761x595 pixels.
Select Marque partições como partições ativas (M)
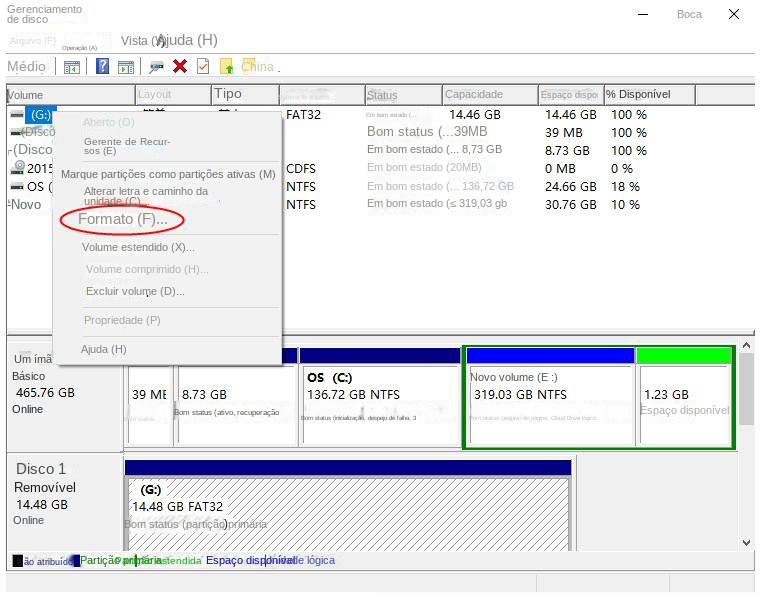click(x=168, y=174)
